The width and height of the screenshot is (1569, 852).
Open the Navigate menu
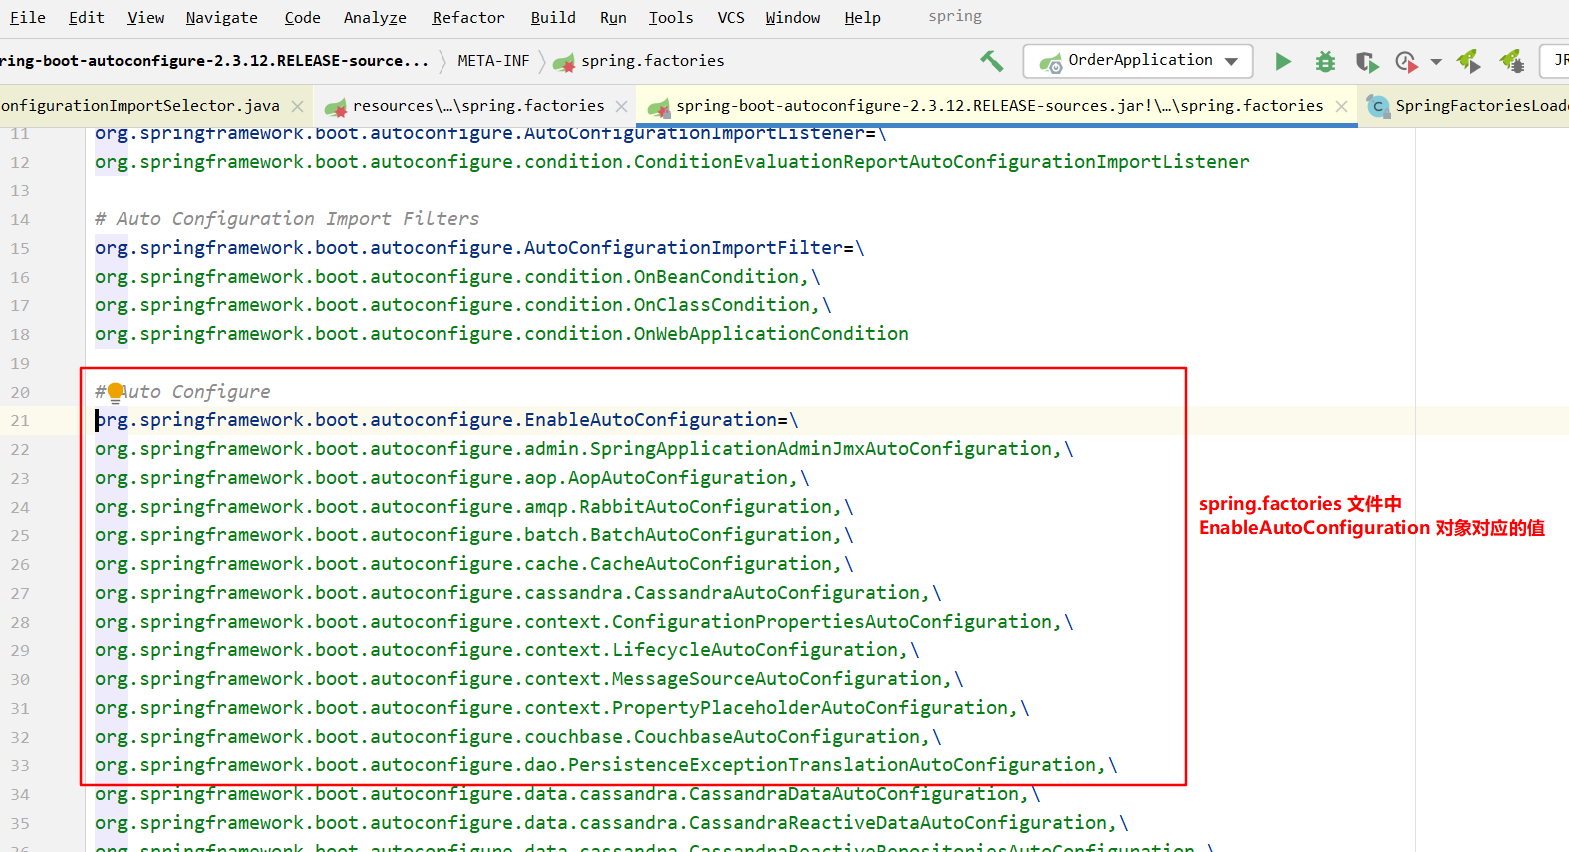[221, 17]
